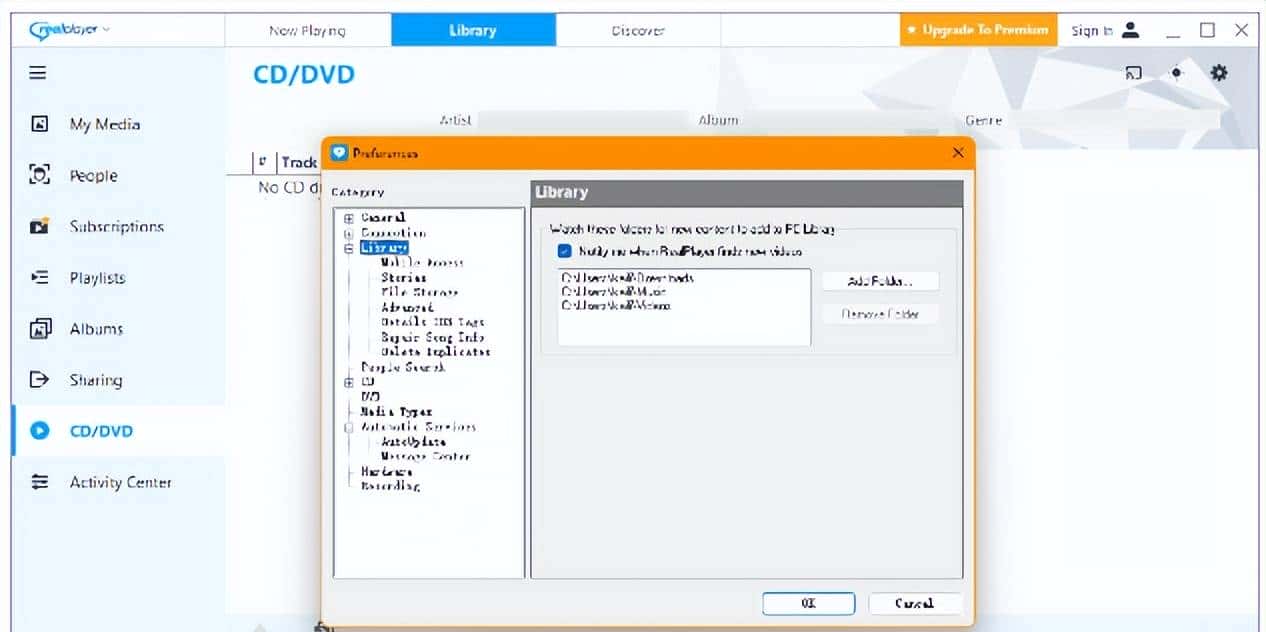Select Recording in the category tree
1266x632 pixels.
click(390, 486)
